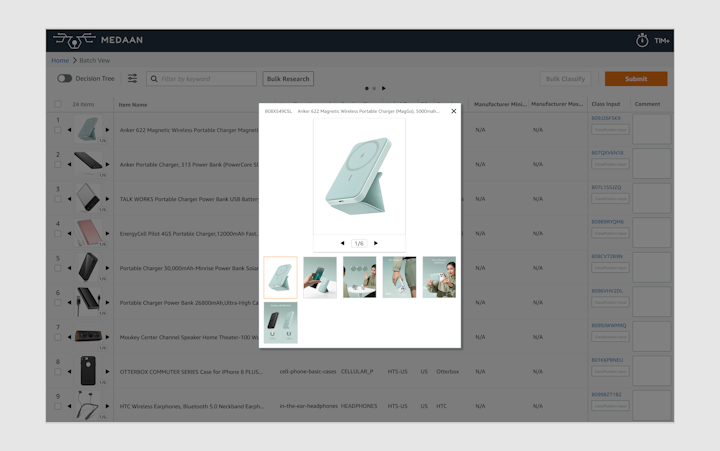Image resolution: width=720 pixels, height=451 pixels.
Task: Click Classification input field in row 5
Action: tap(610, 268)
